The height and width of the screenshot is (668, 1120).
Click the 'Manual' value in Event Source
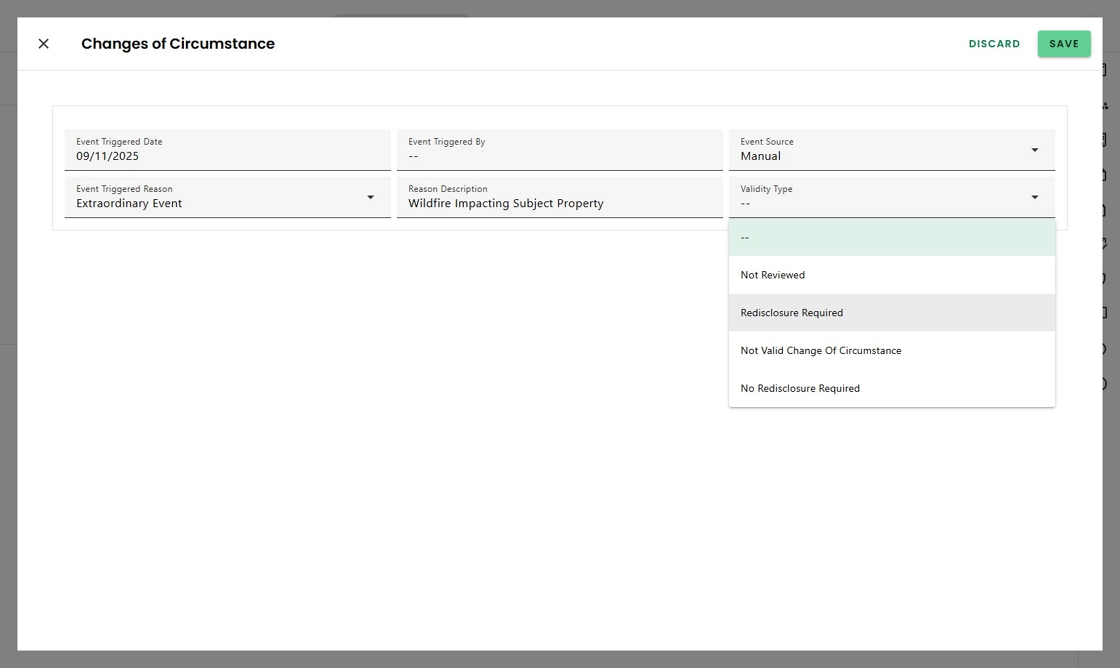pyautogui.click(x=761, y=157)
